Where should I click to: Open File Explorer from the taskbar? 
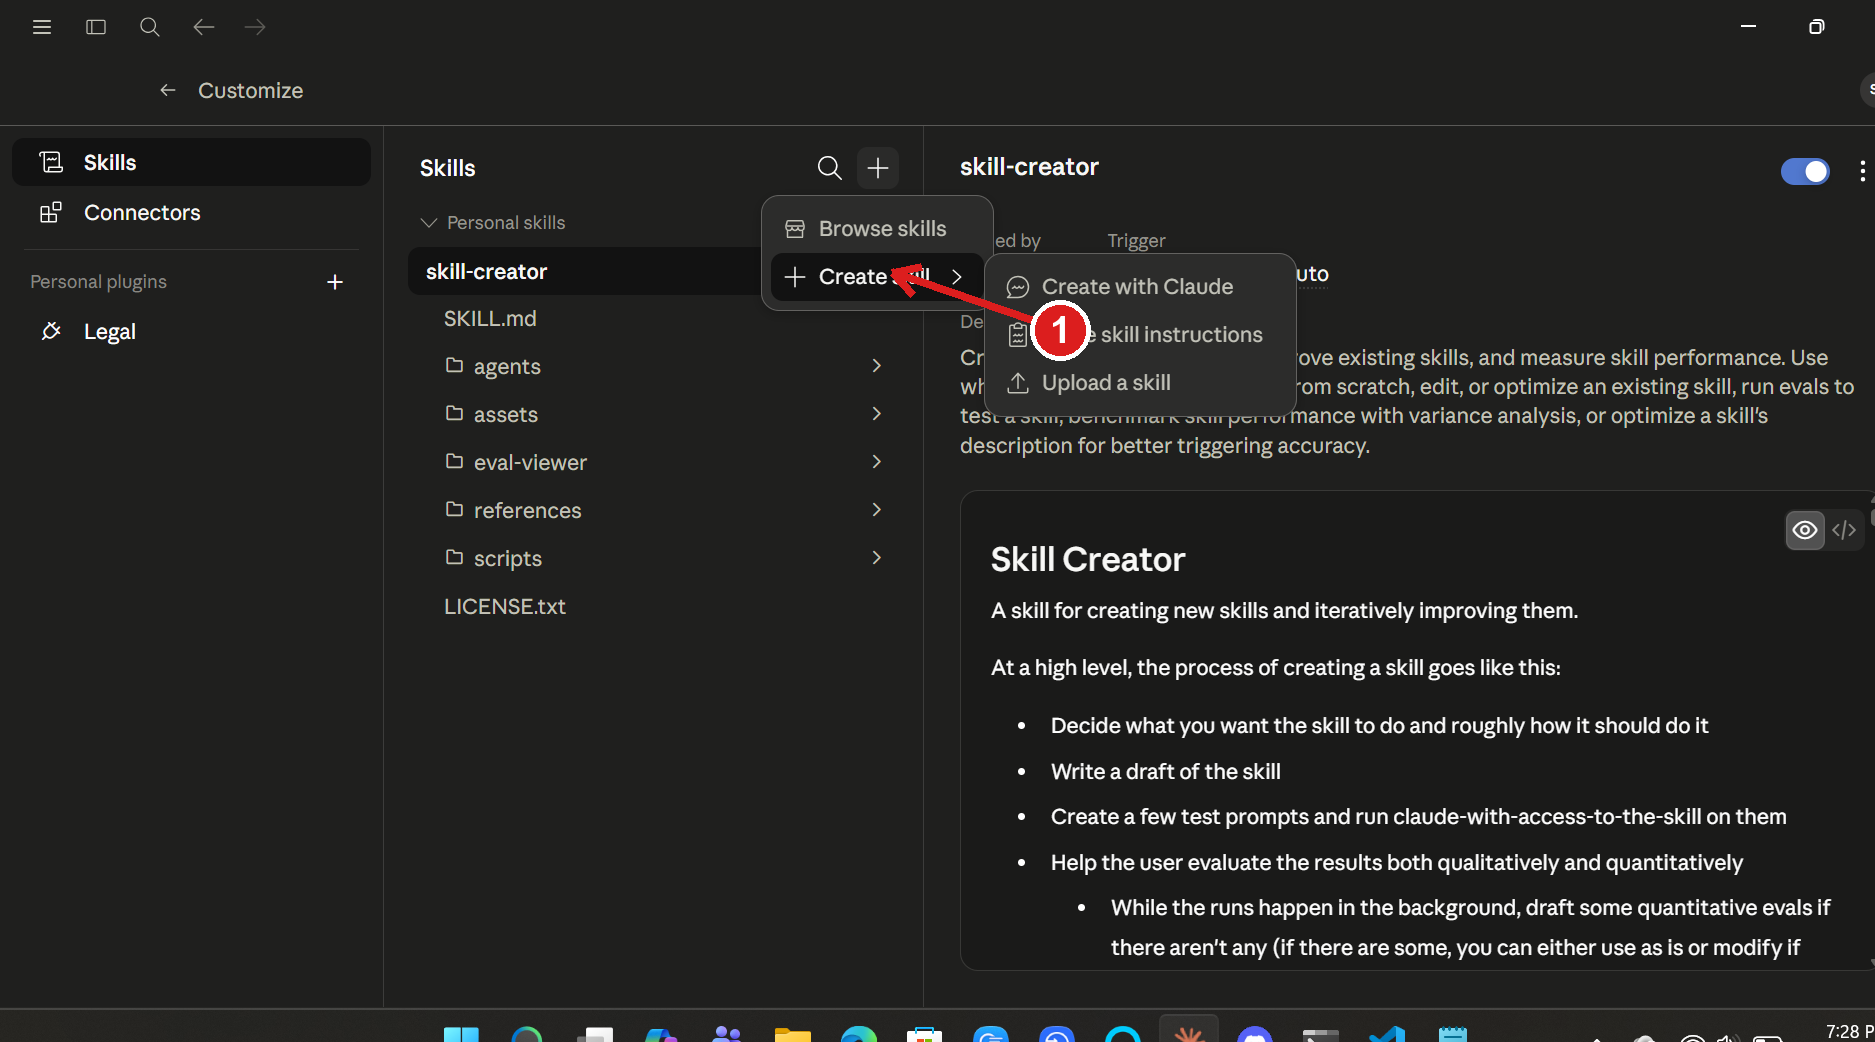[x=793, y=1034]
